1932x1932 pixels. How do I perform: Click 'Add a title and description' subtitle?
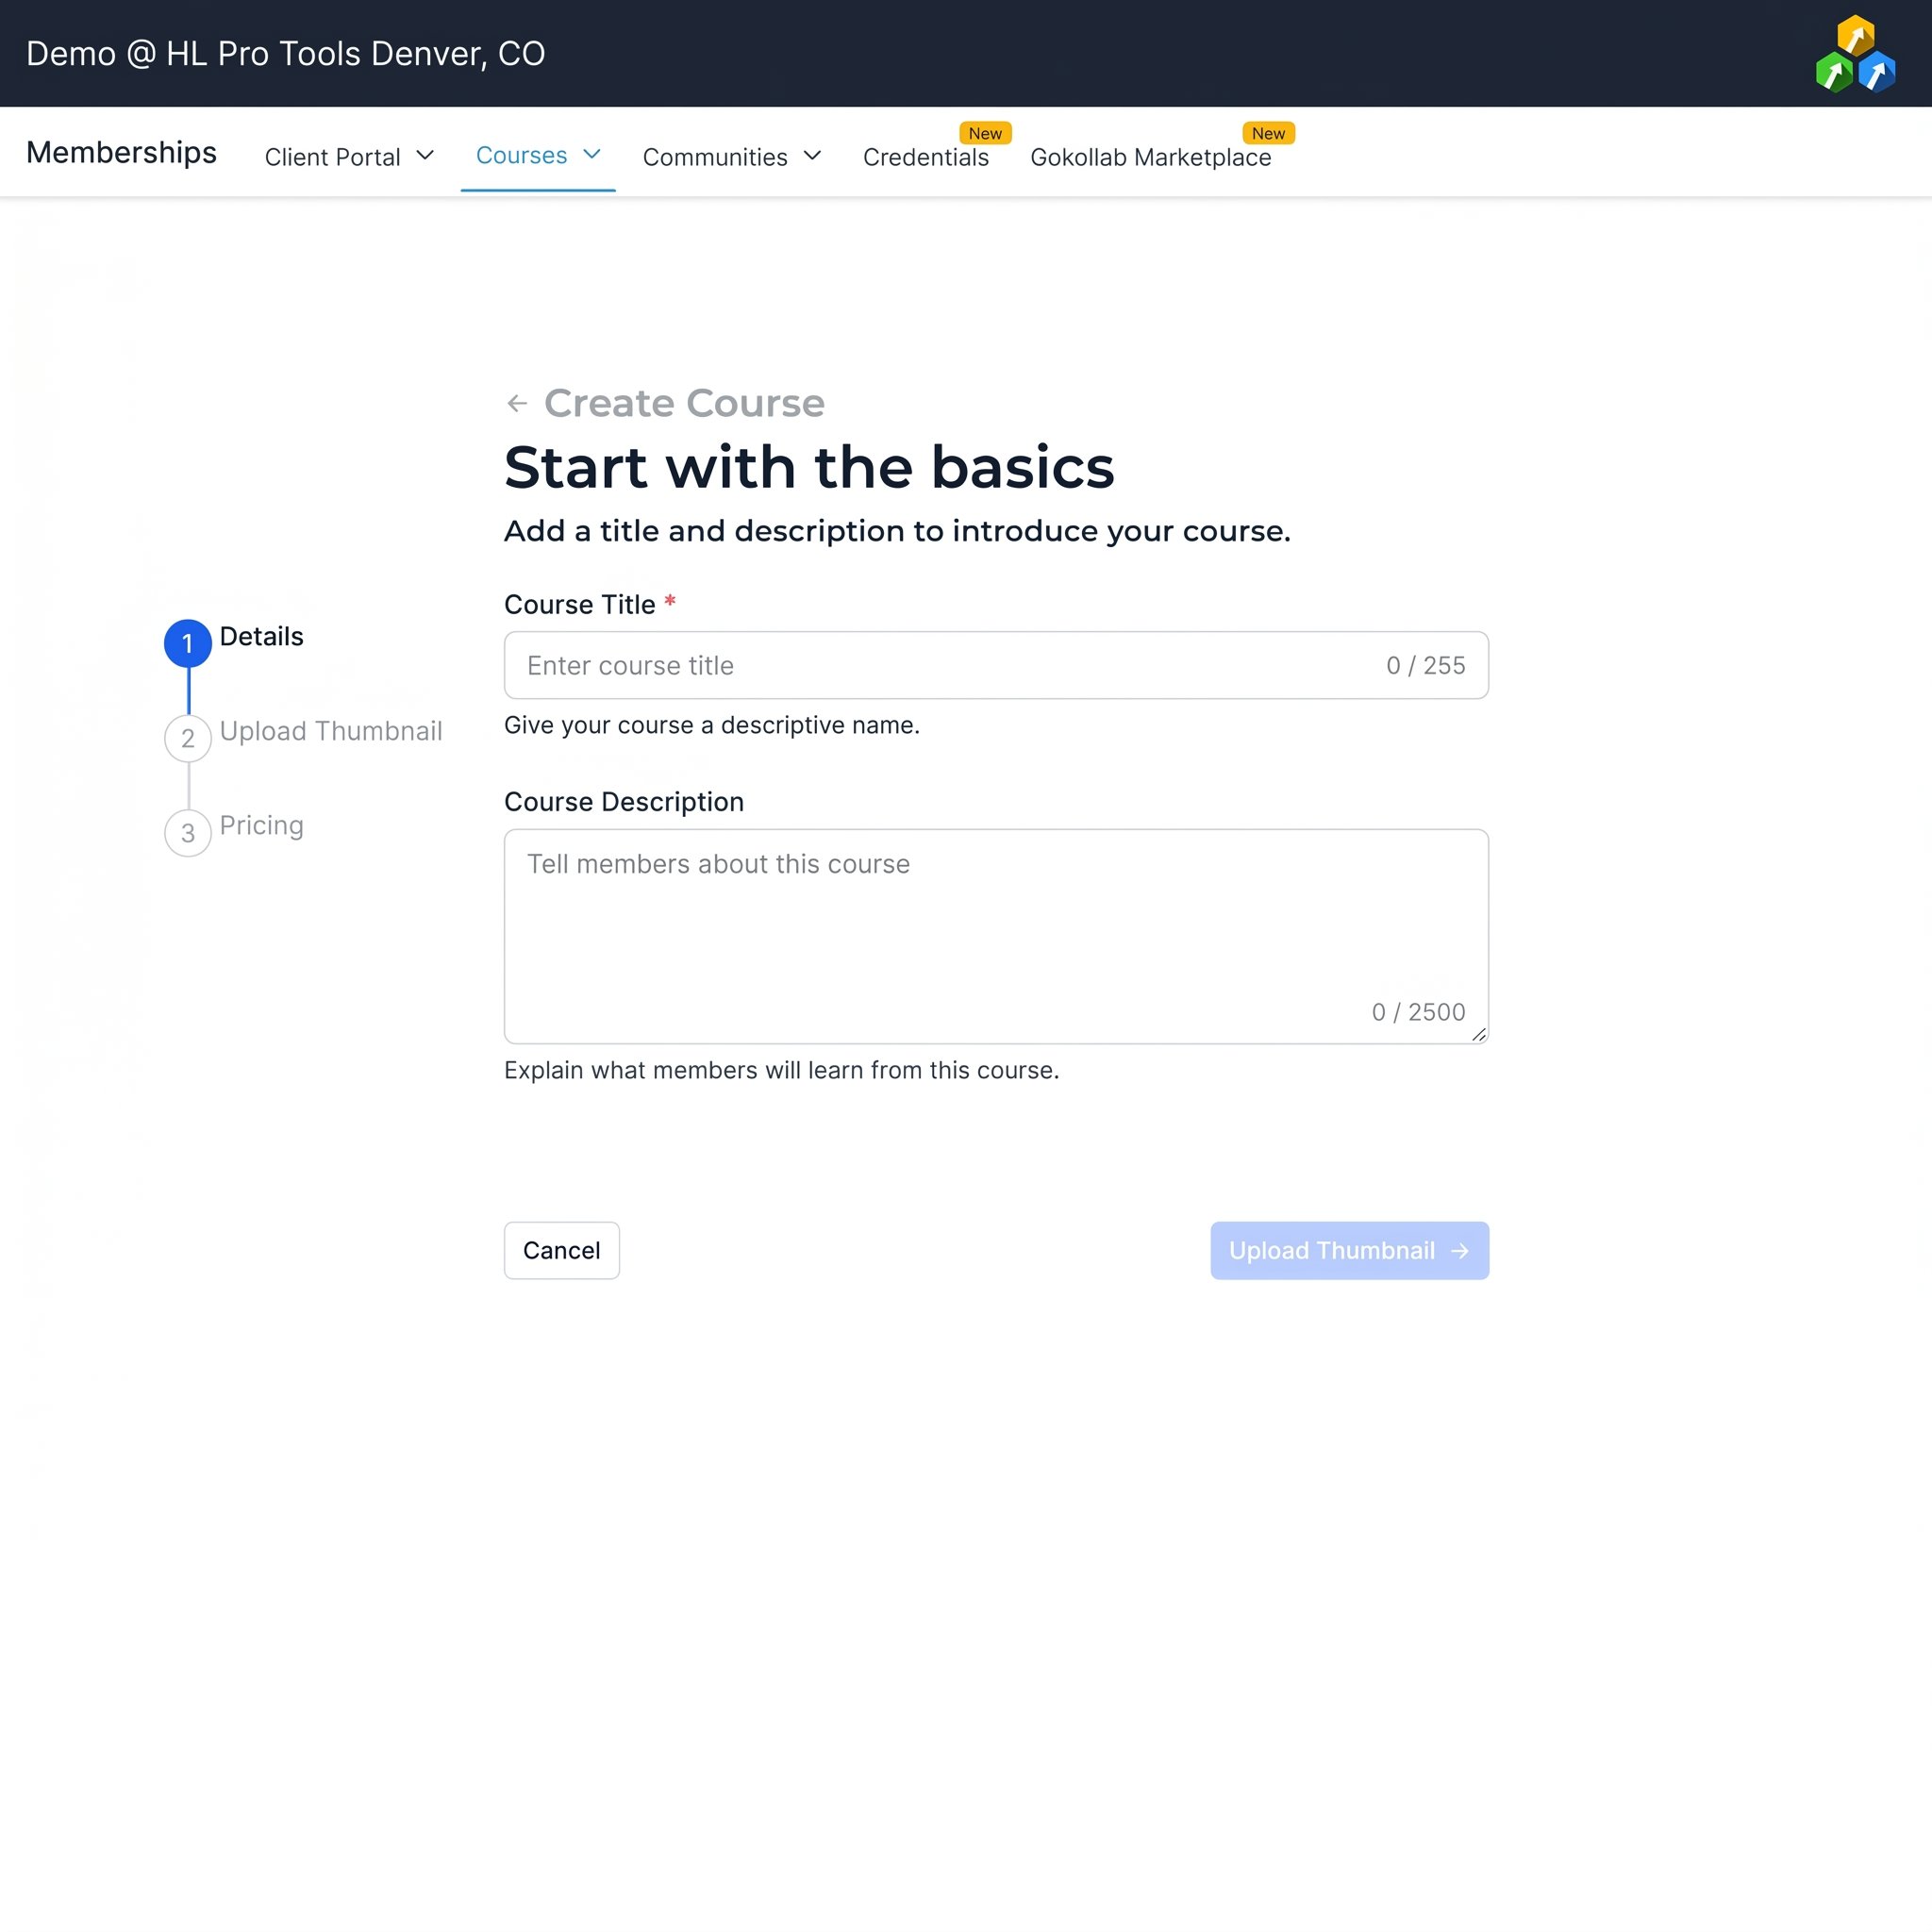click(x=897, y=531)
